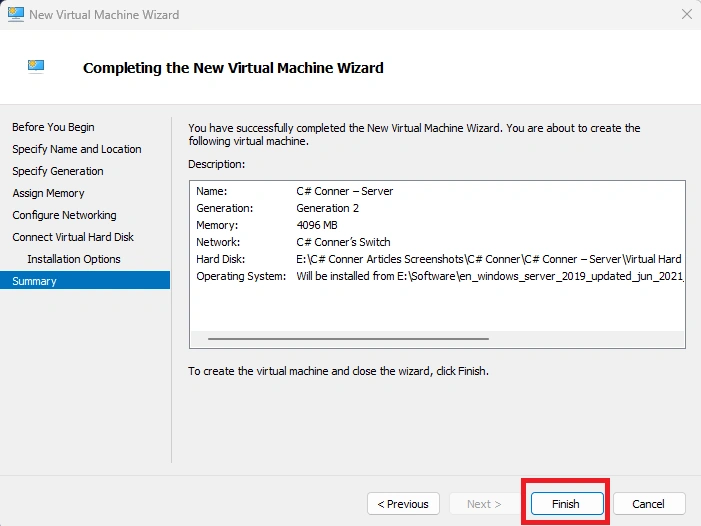Screen dimensions: 701x526
Task: Click the wizard title bar computer icon
Action: [16, 14]
